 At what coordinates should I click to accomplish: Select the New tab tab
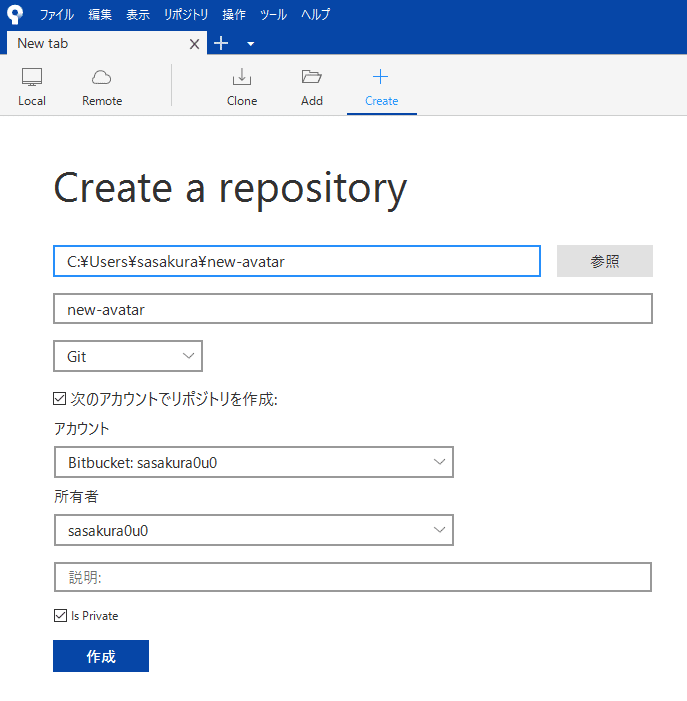(x=107, y=43)
